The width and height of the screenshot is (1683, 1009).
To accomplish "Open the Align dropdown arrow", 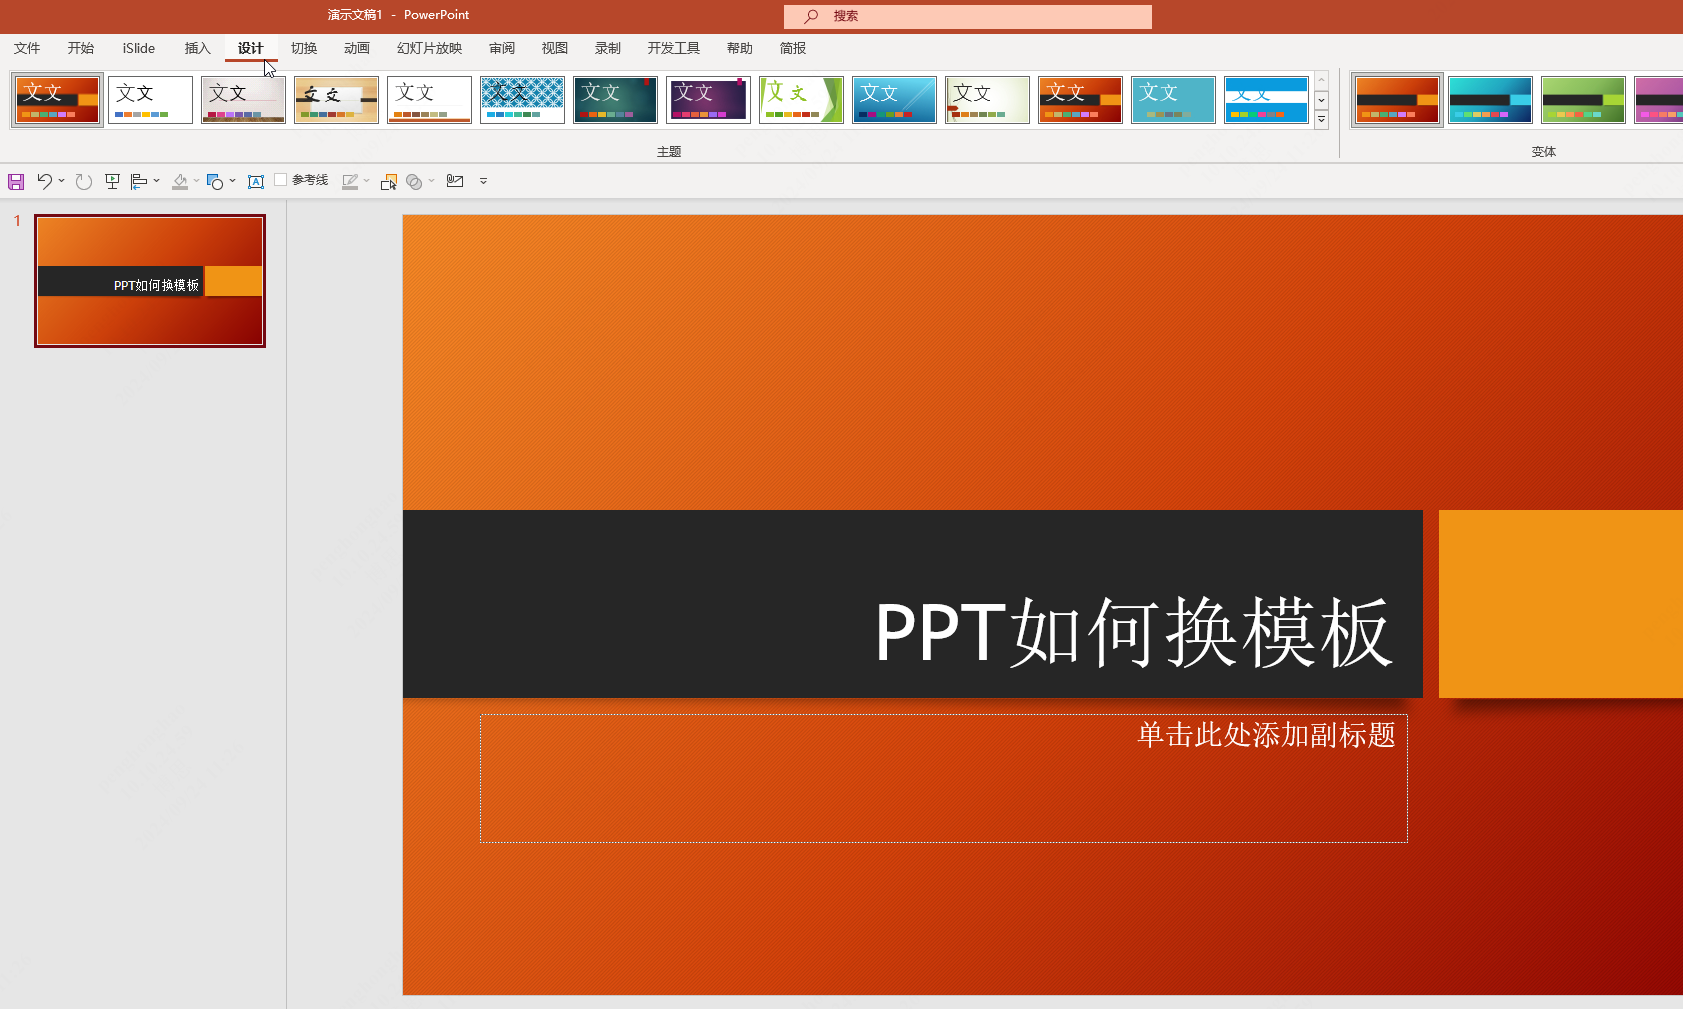I will (x=157, y=181).
